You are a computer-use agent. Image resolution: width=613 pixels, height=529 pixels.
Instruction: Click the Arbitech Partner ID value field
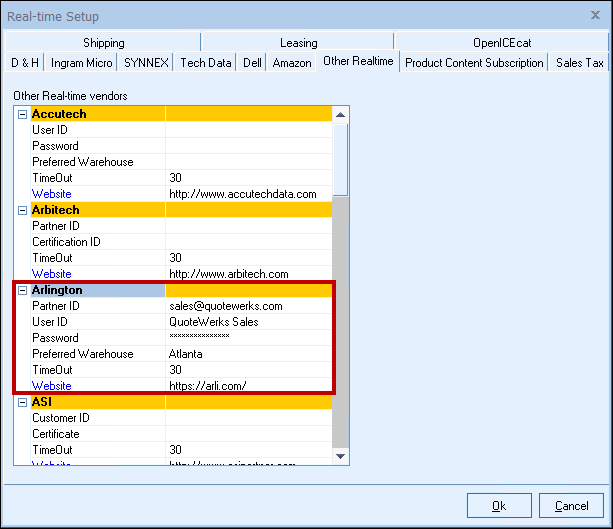pyautogui.click(x=249, y=226)
